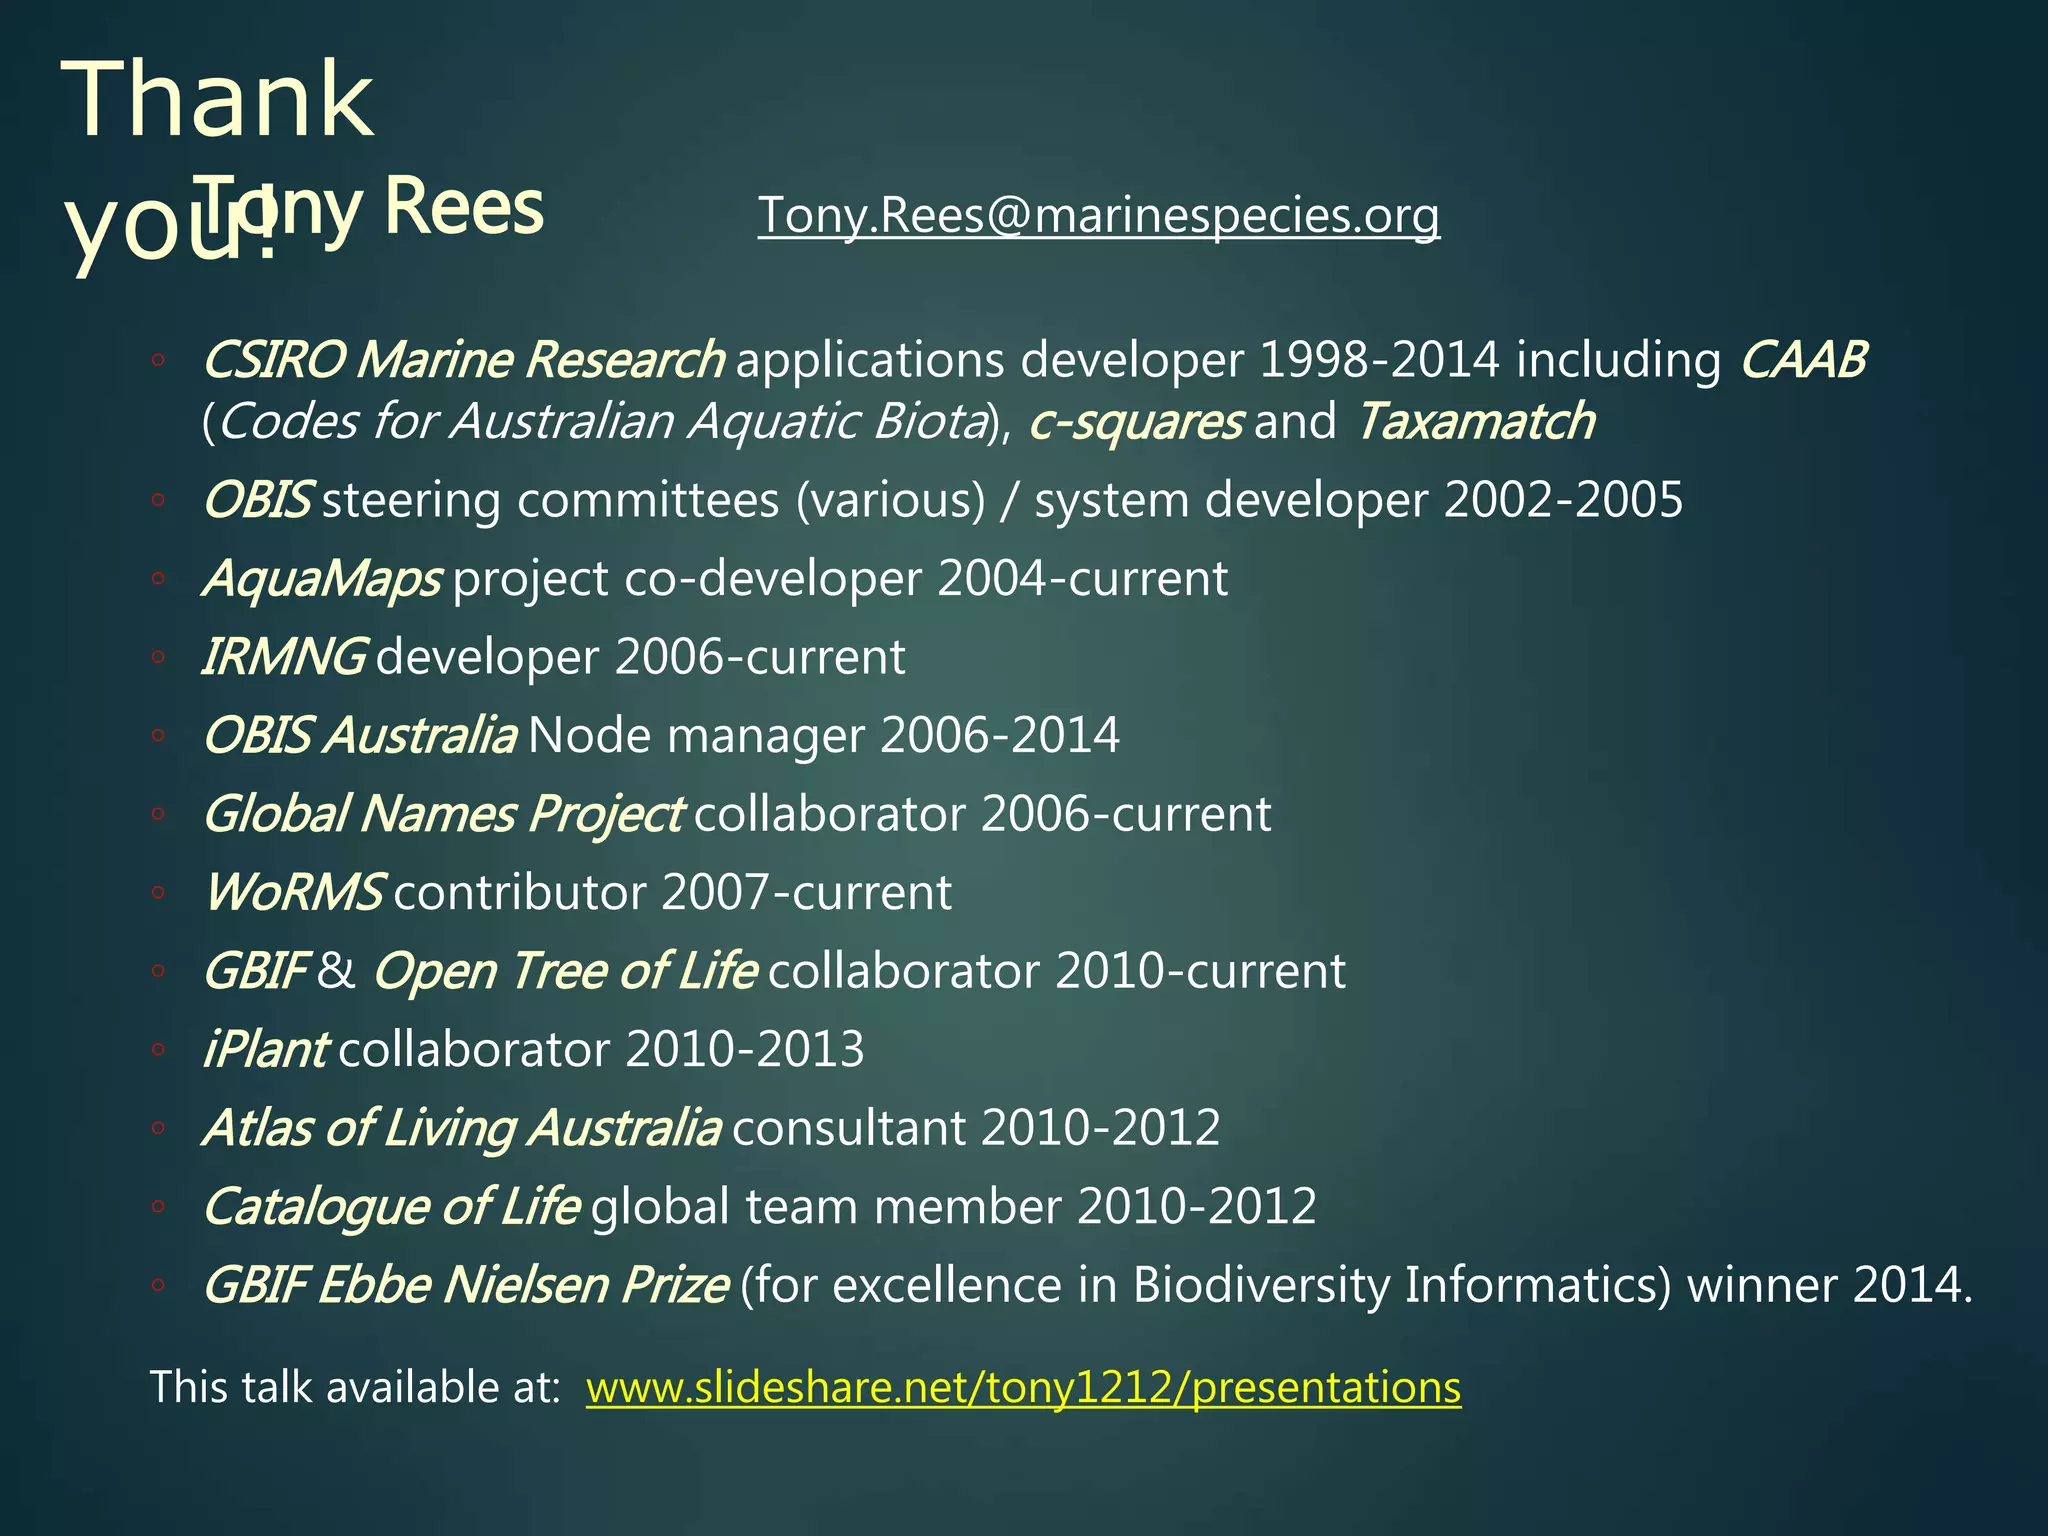The image size is (2048, 1536).
Task: Click the 'Open Tree of Life' text
Action: pos(565,971)
